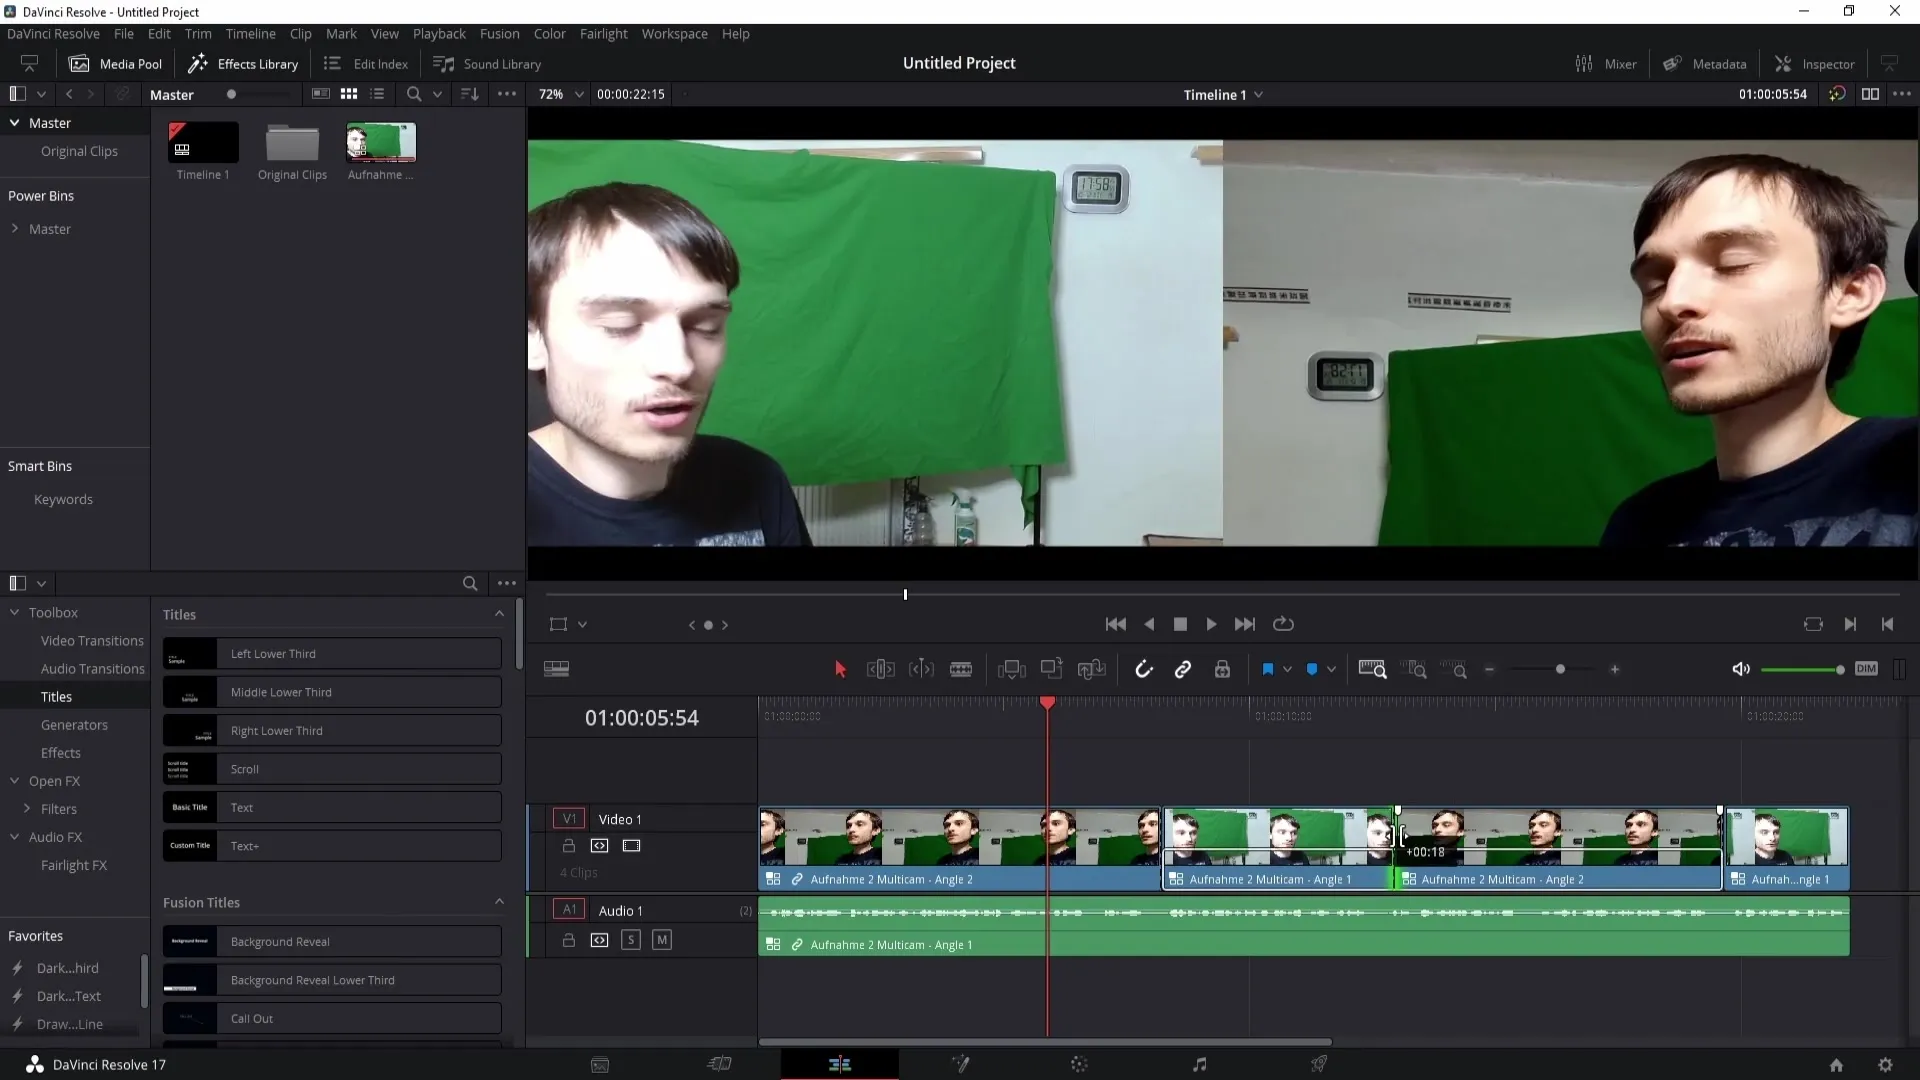This screenshot has height=1080, width=1920.
Task: Add a blue marker to timeline
Action: click(x=1312, y=669)
